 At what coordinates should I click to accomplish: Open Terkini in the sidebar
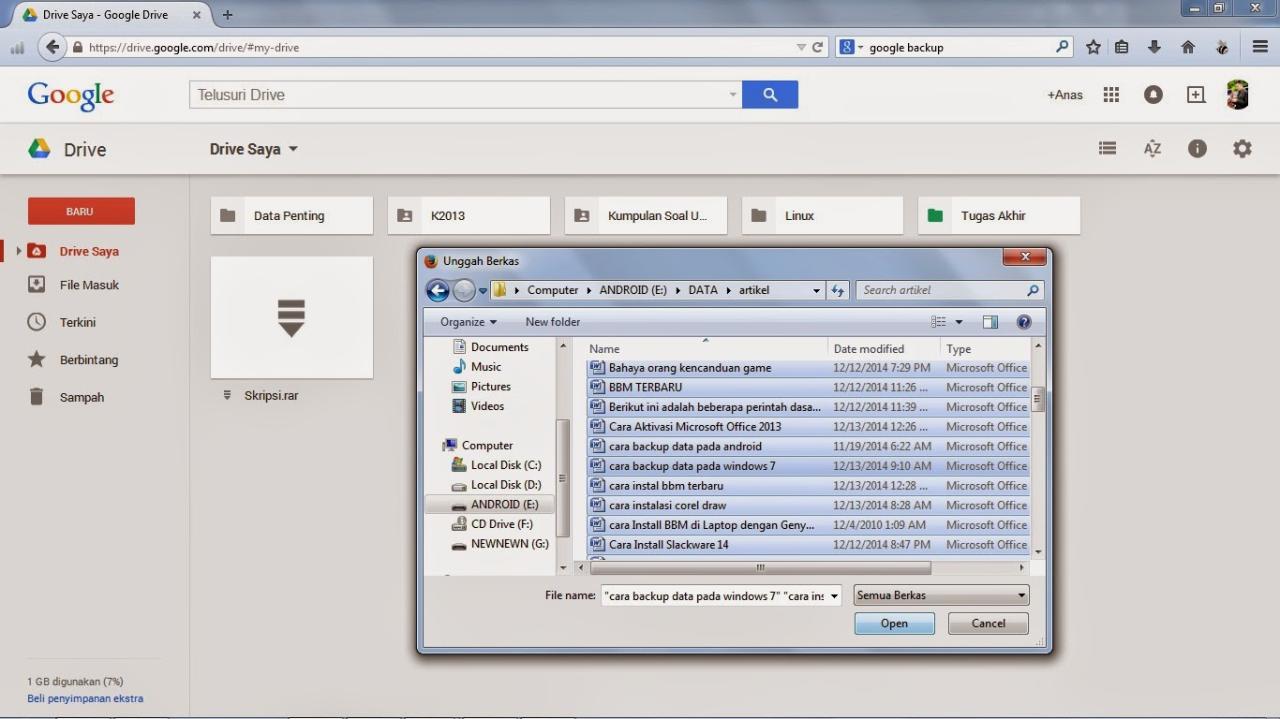tap(77, 322)
